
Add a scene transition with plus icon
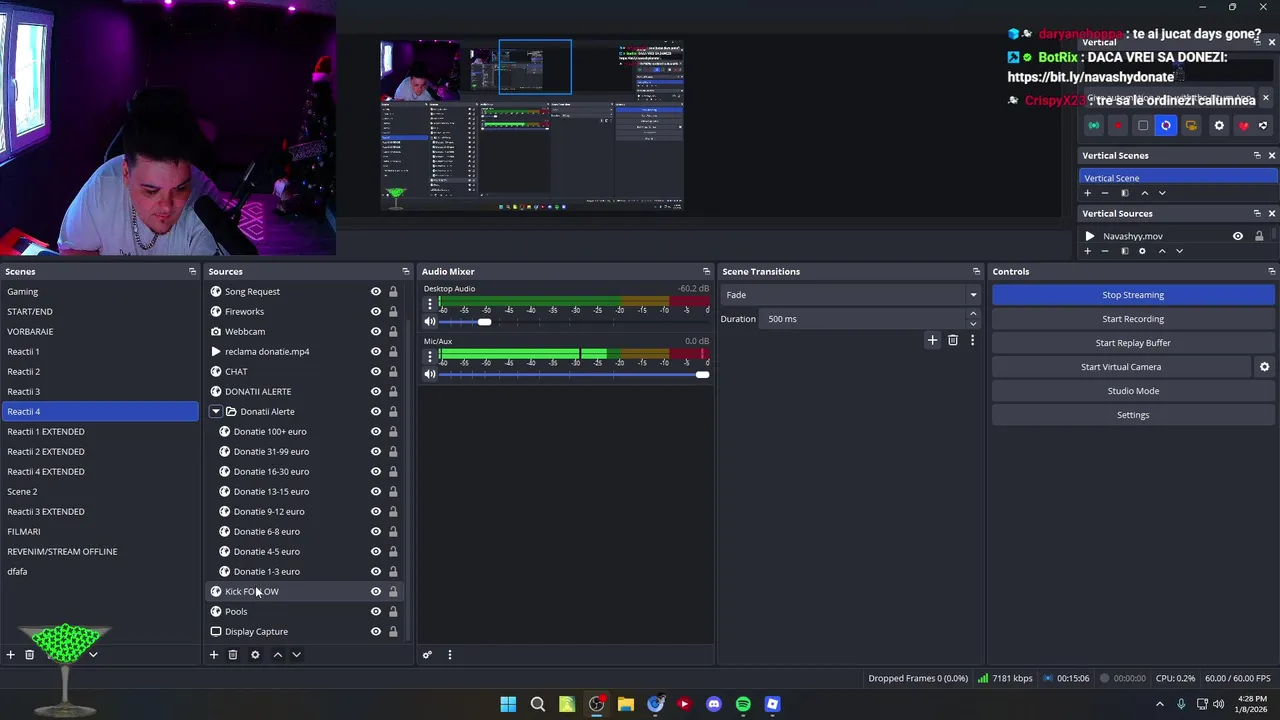(932, 340)
